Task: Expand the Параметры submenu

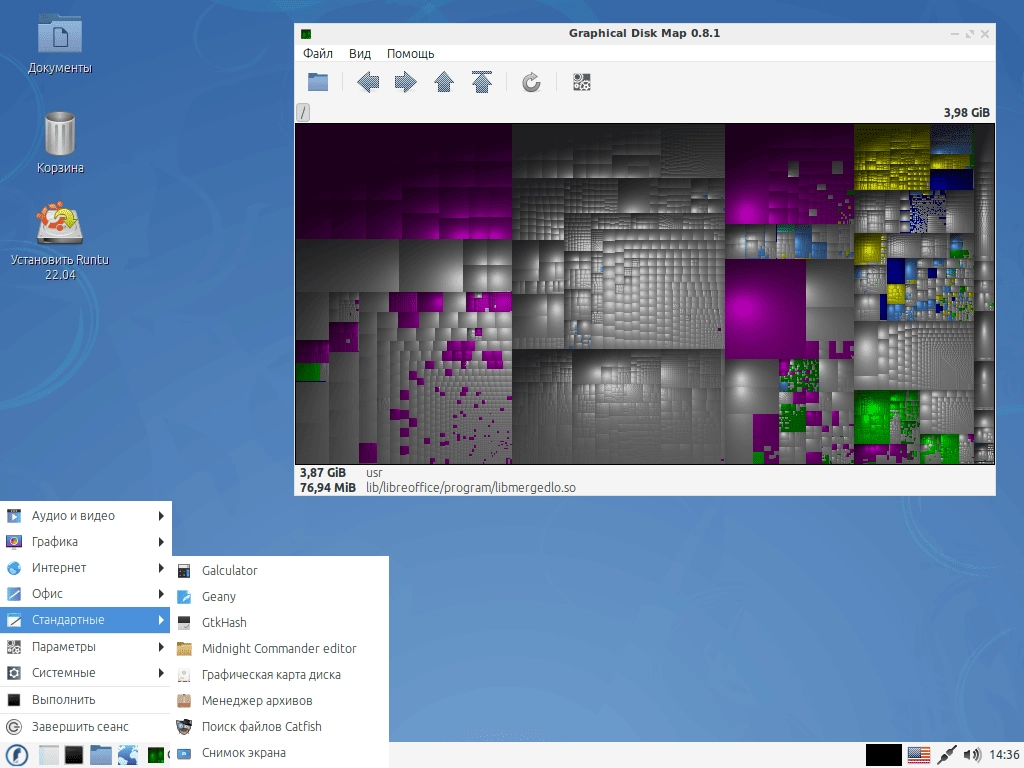Action: coord(85,647)
